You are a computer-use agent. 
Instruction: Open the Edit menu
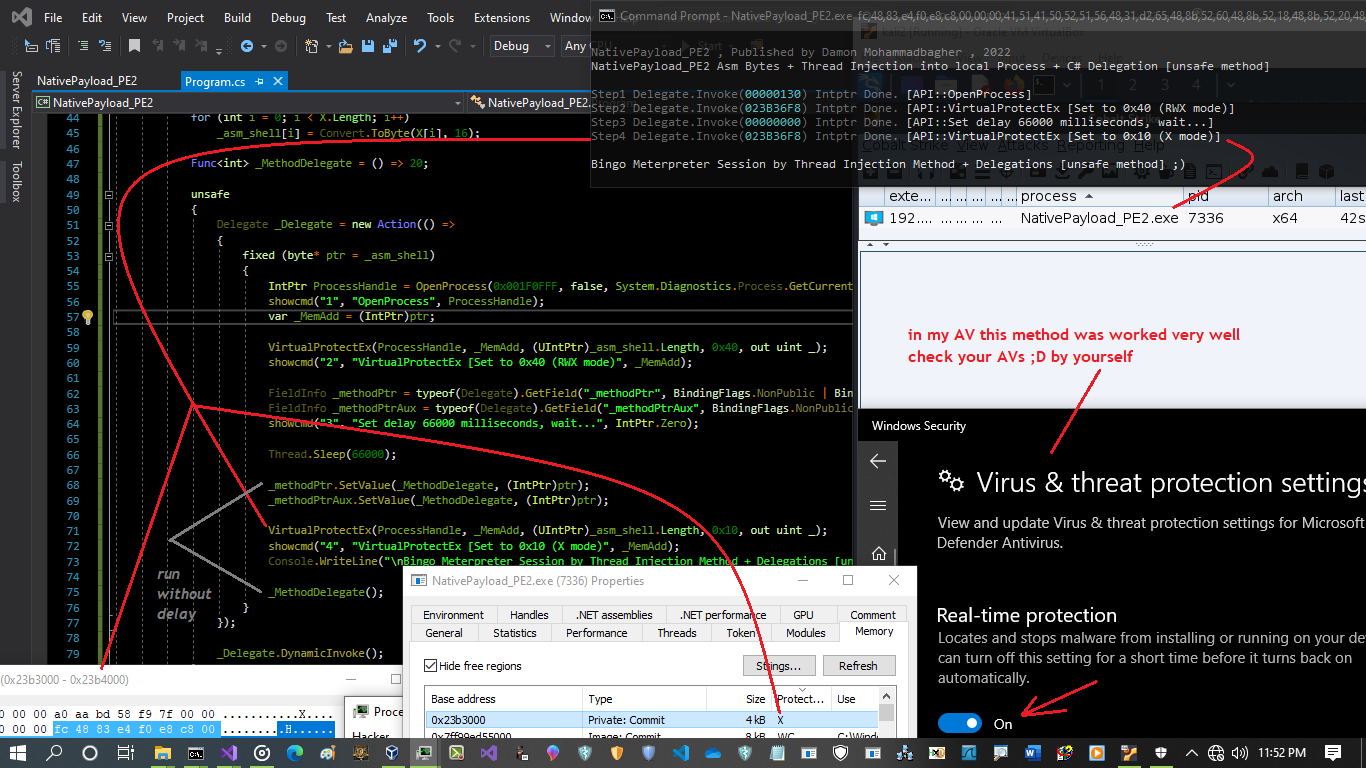92,18
